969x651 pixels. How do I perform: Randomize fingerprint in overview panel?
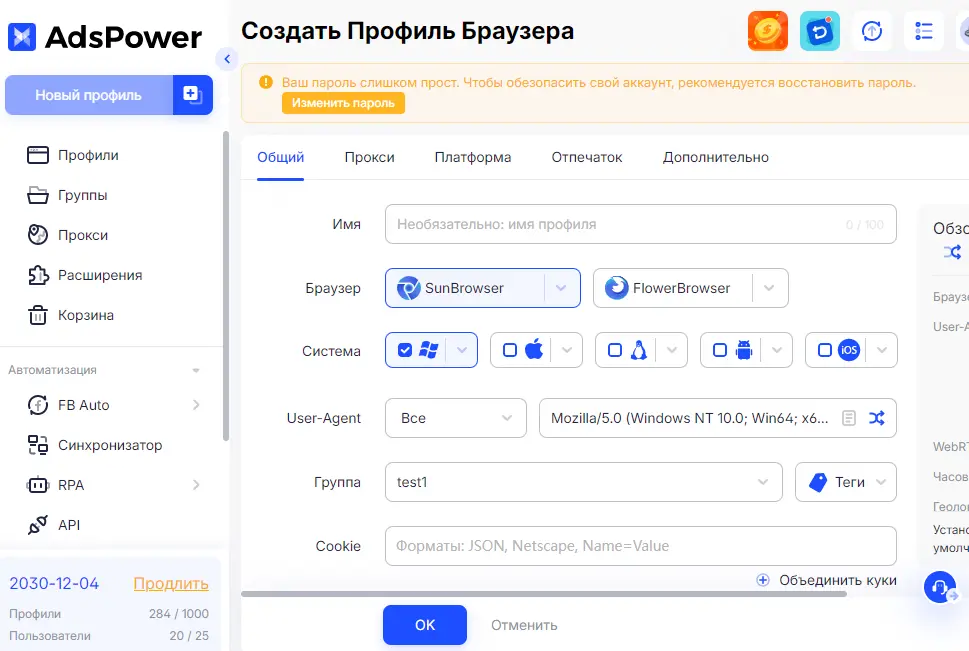pyautogui.click(x=952, y=252)
